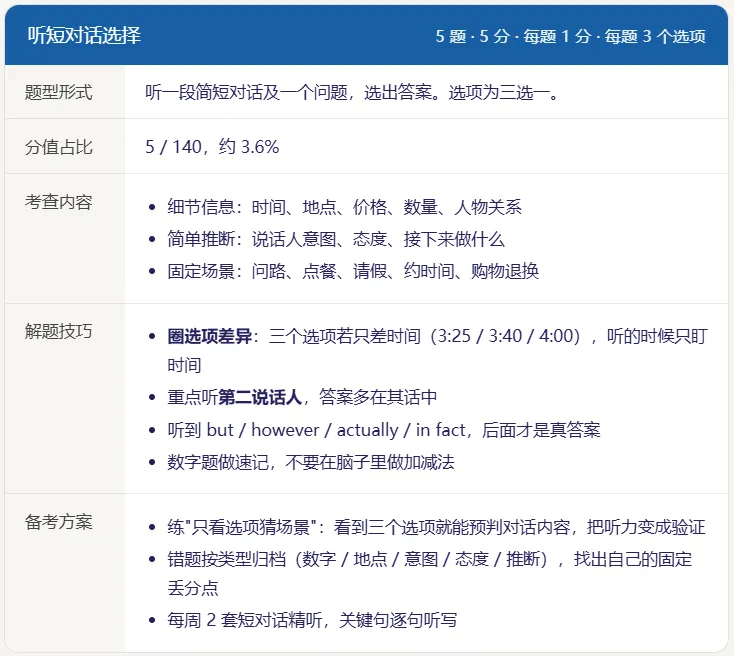
Task: Click the value 5 / 140，约 3.6%
Action: click(x=212, y=147)
